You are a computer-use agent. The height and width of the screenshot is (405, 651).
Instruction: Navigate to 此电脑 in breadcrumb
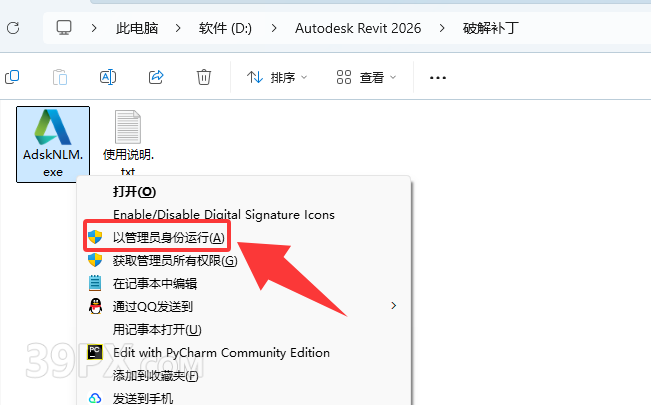point(137,28)
